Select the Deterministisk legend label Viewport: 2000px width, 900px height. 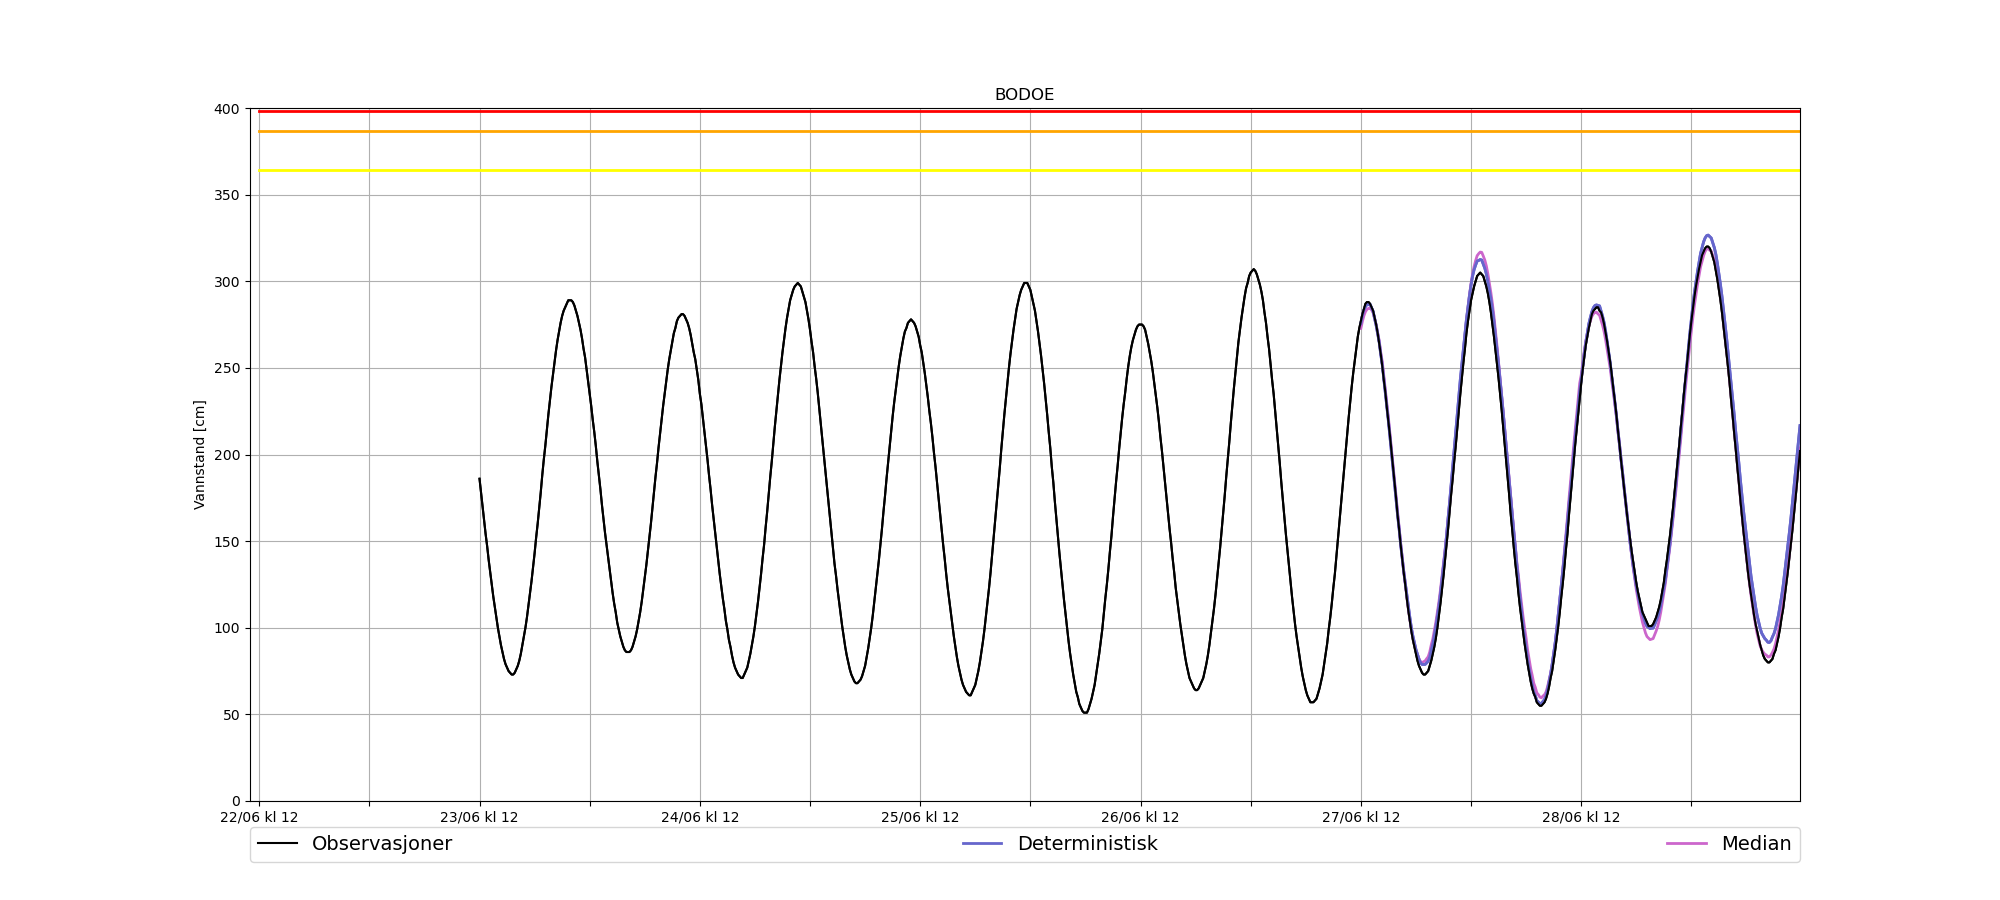pyautogui.click(x=1087, y=844)
